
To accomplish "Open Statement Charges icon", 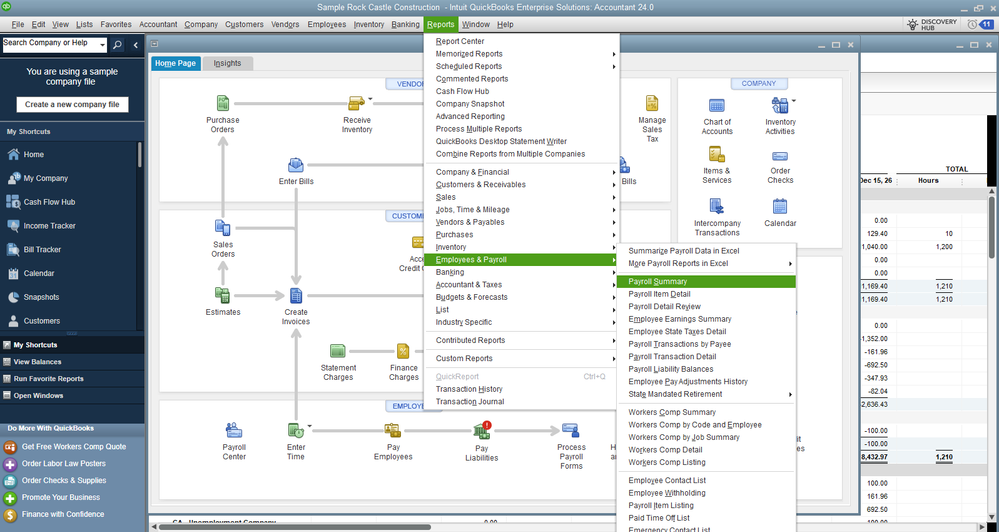I will pyautogui.click(x=338, y=351).
